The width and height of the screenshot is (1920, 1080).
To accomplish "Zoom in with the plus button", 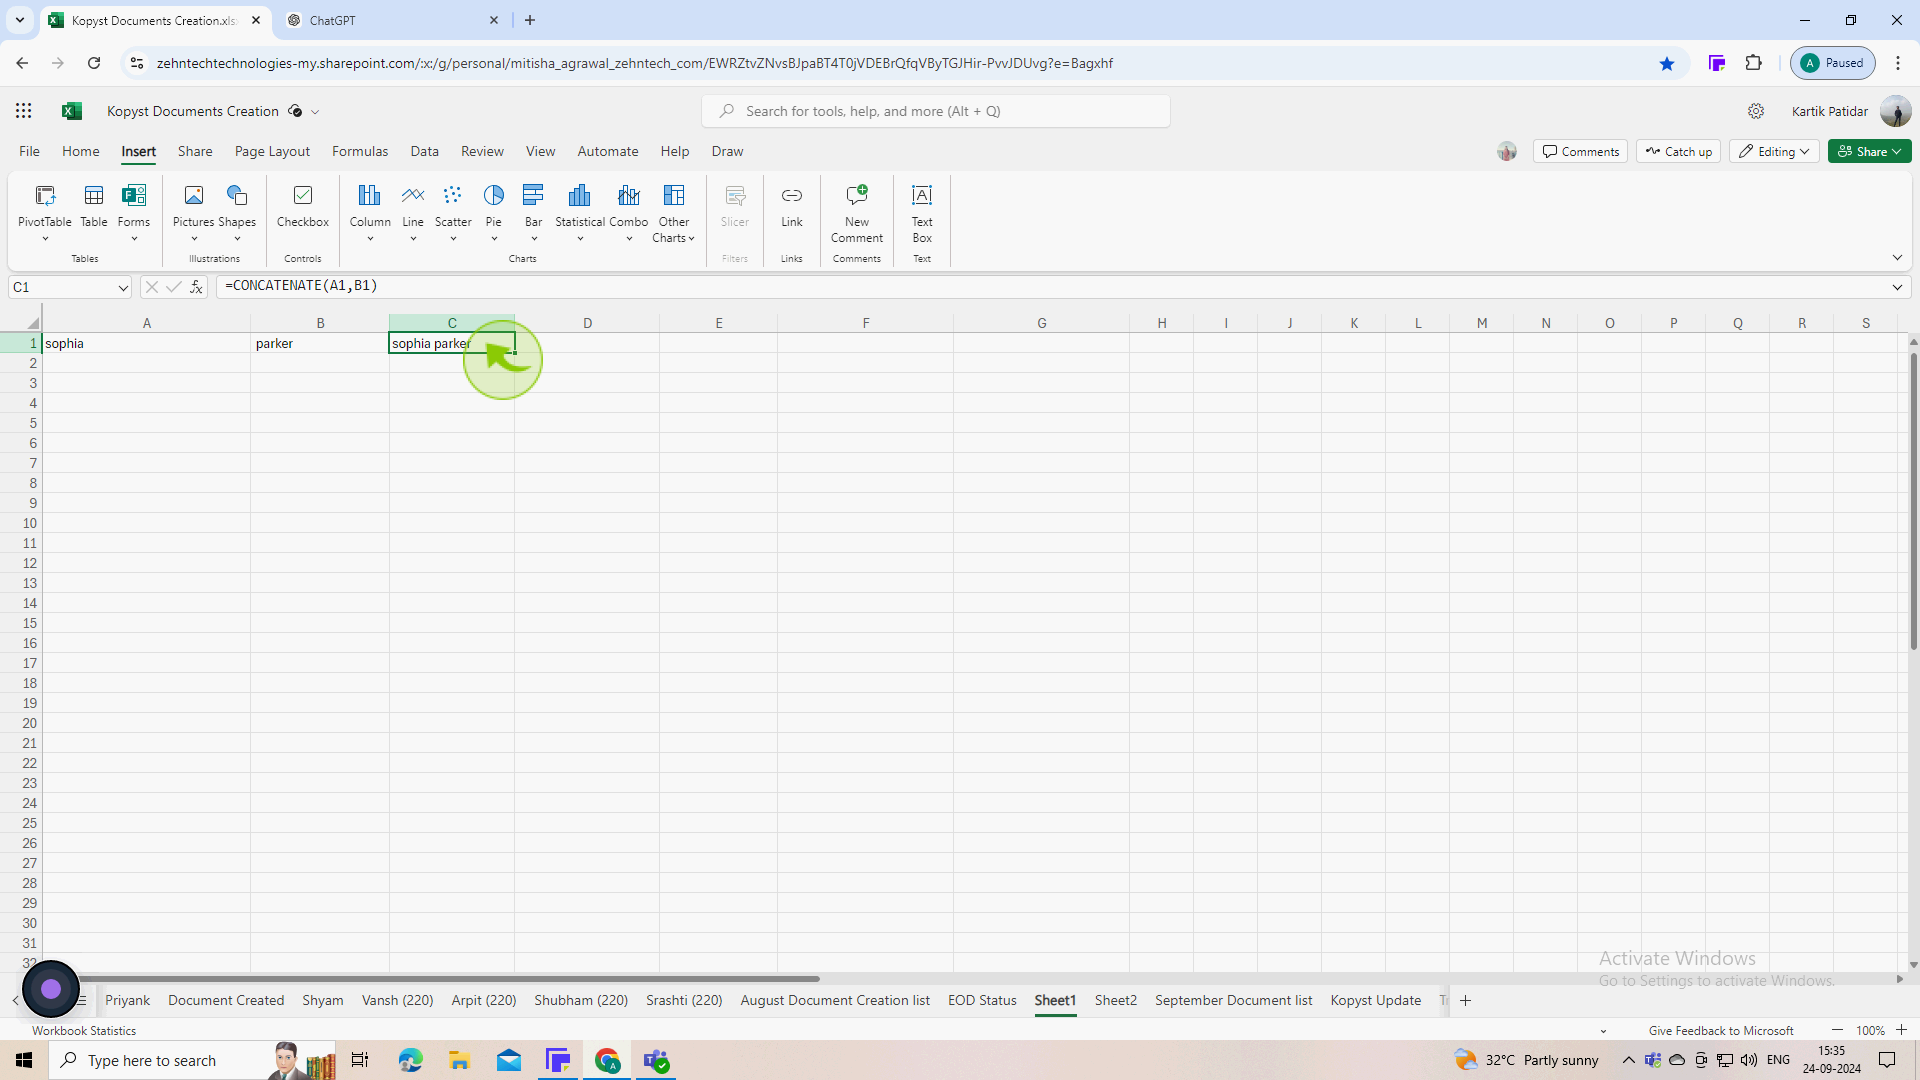I will [1902, 1030].
